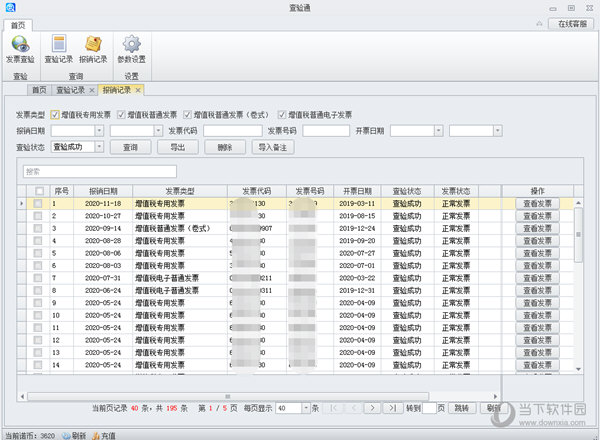The image size is (600, 440).
Task: Close the 查验记录 tab
Action: [92, 90]
